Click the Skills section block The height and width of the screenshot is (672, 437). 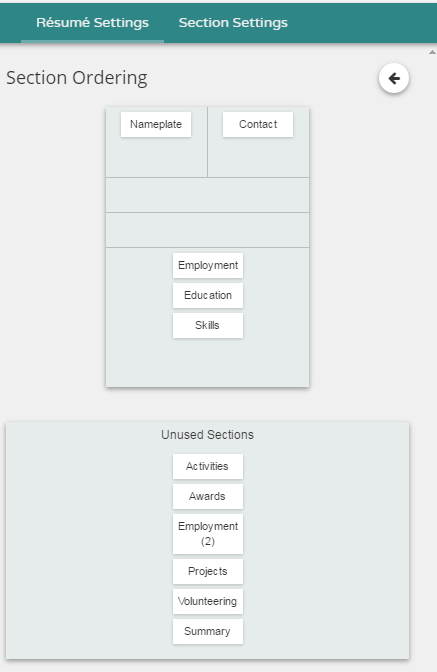(x=208, y=325)
